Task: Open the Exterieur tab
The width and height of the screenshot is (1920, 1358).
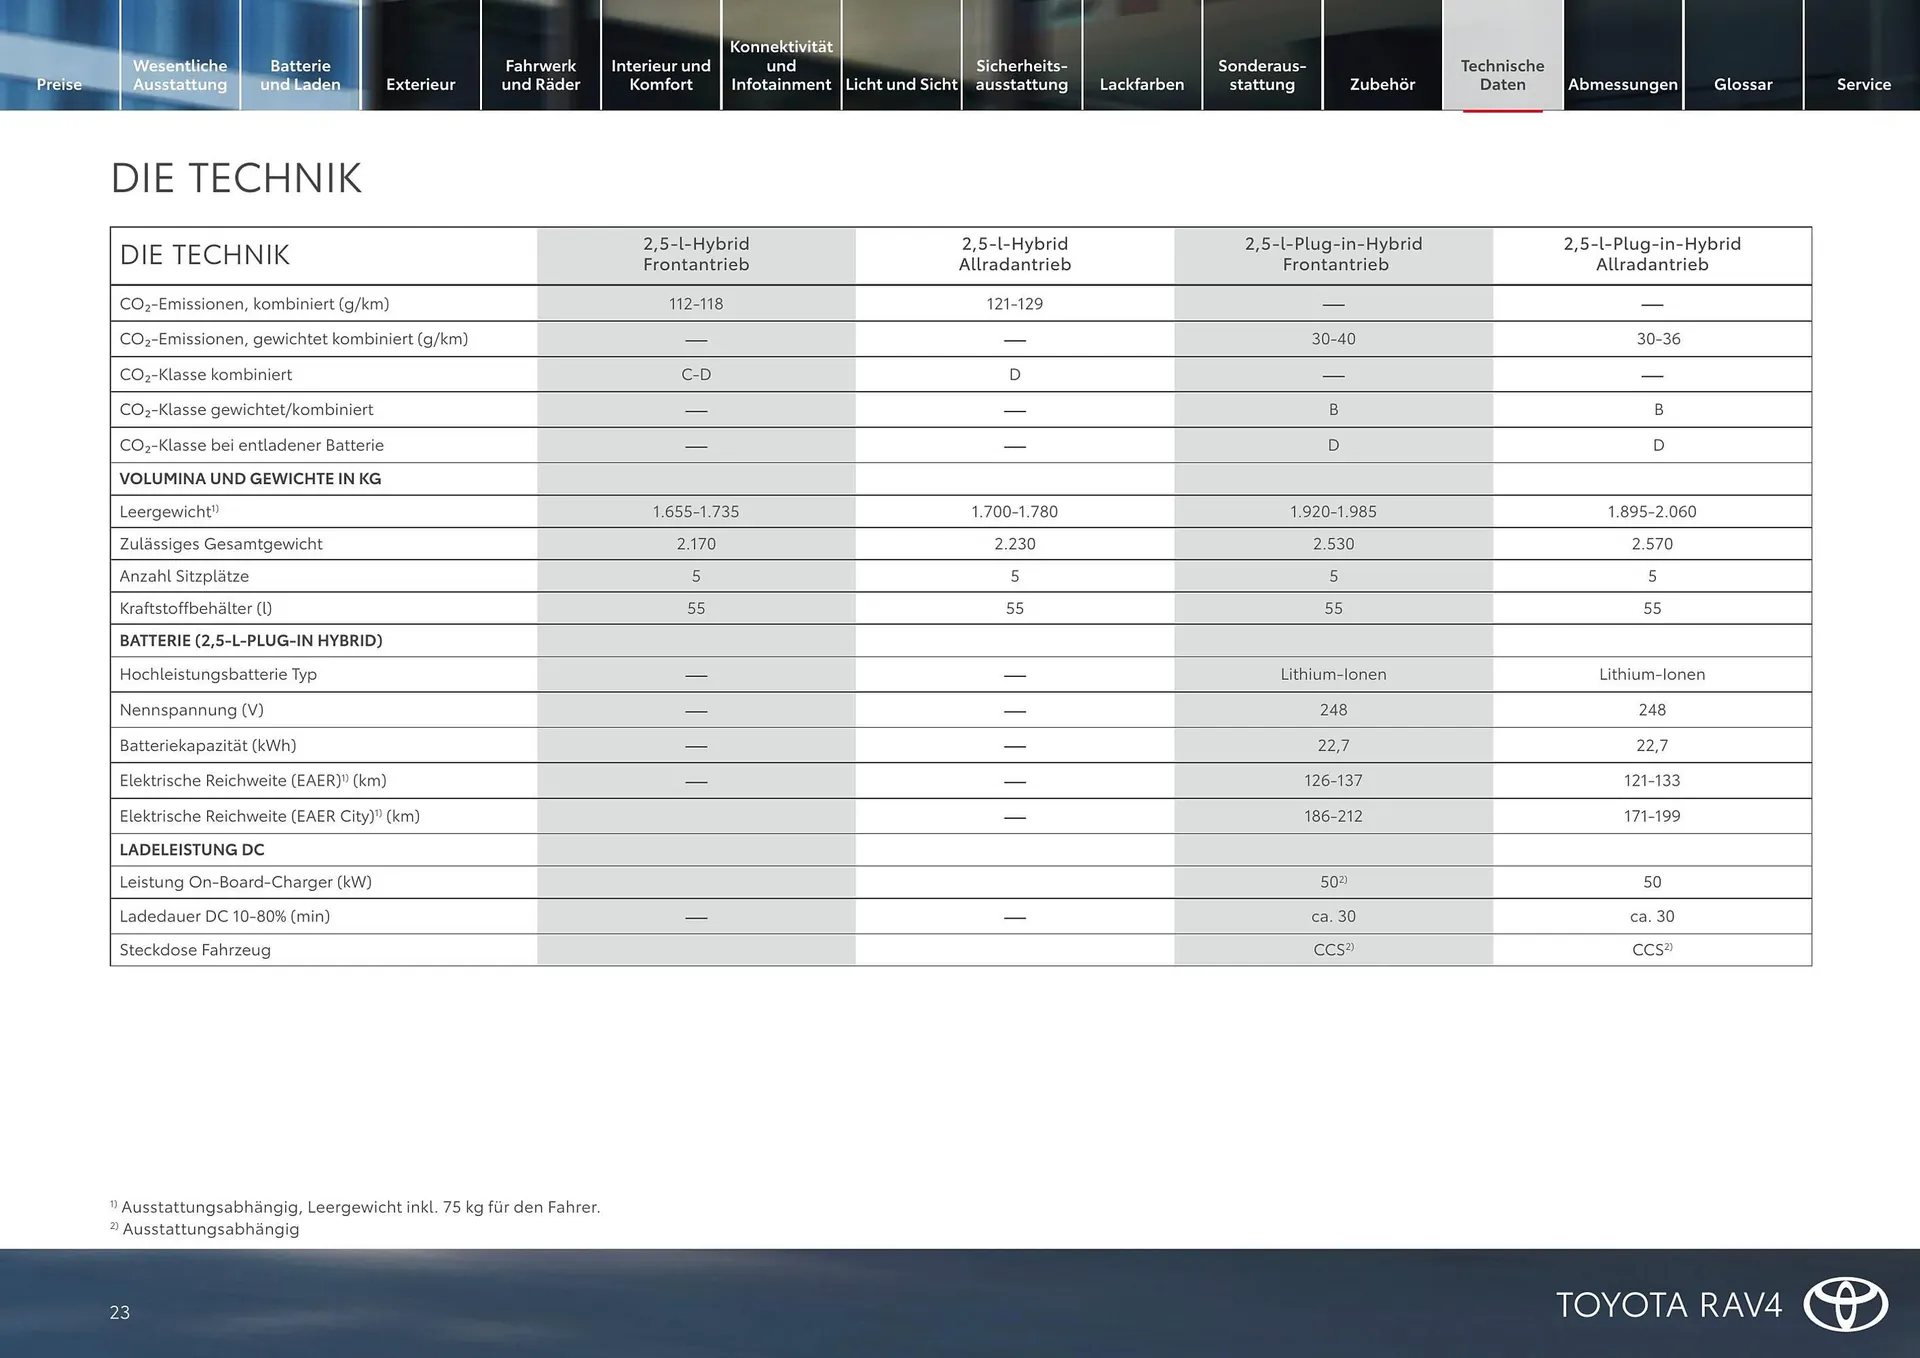Action: tap(420, 84)
